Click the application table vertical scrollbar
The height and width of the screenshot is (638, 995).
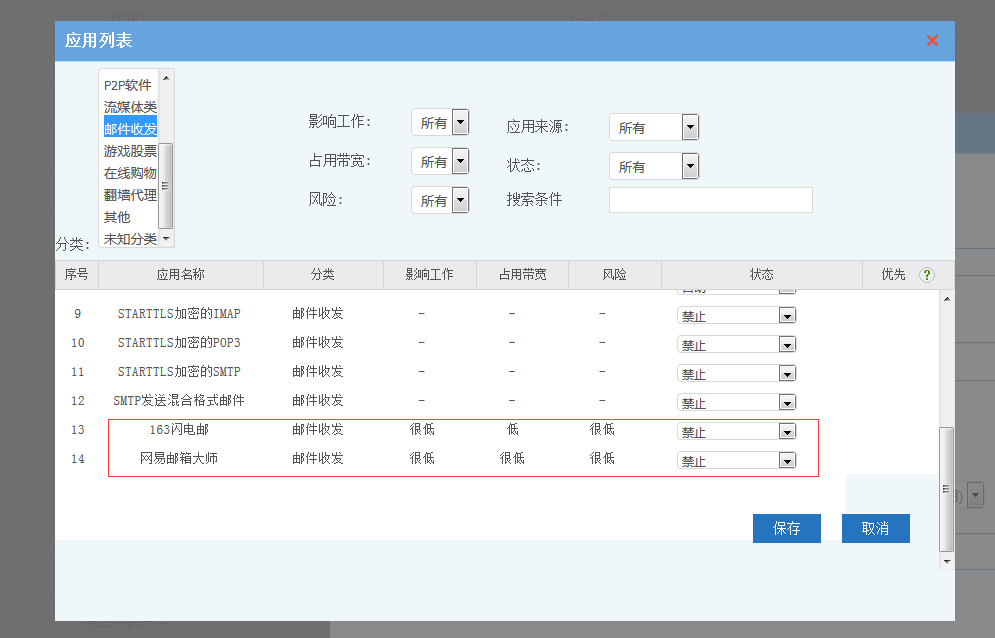[946, 488]
